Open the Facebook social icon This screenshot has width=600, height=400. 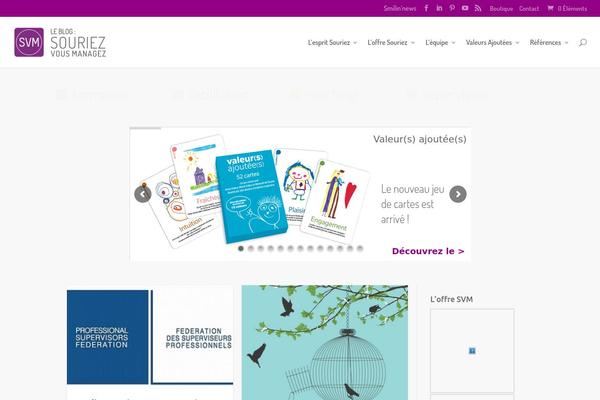pyautogui.click(x=426, y=8)
